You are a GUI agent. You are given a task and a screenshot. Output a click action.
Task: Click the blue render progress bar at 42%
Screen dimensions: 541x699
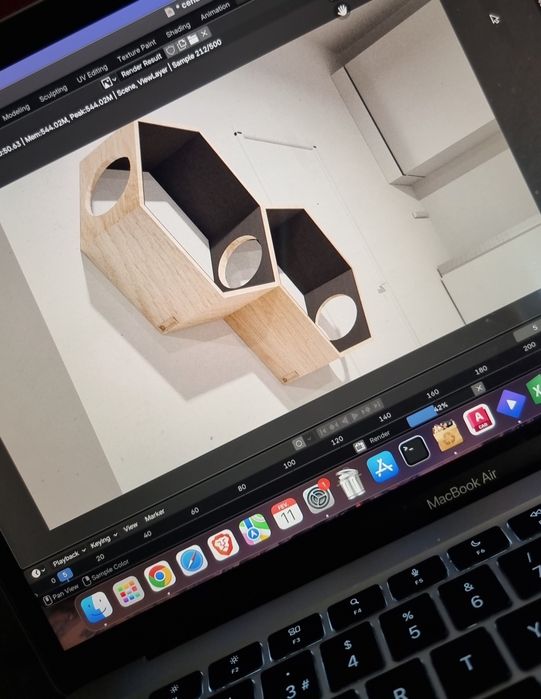click(422, 415)
